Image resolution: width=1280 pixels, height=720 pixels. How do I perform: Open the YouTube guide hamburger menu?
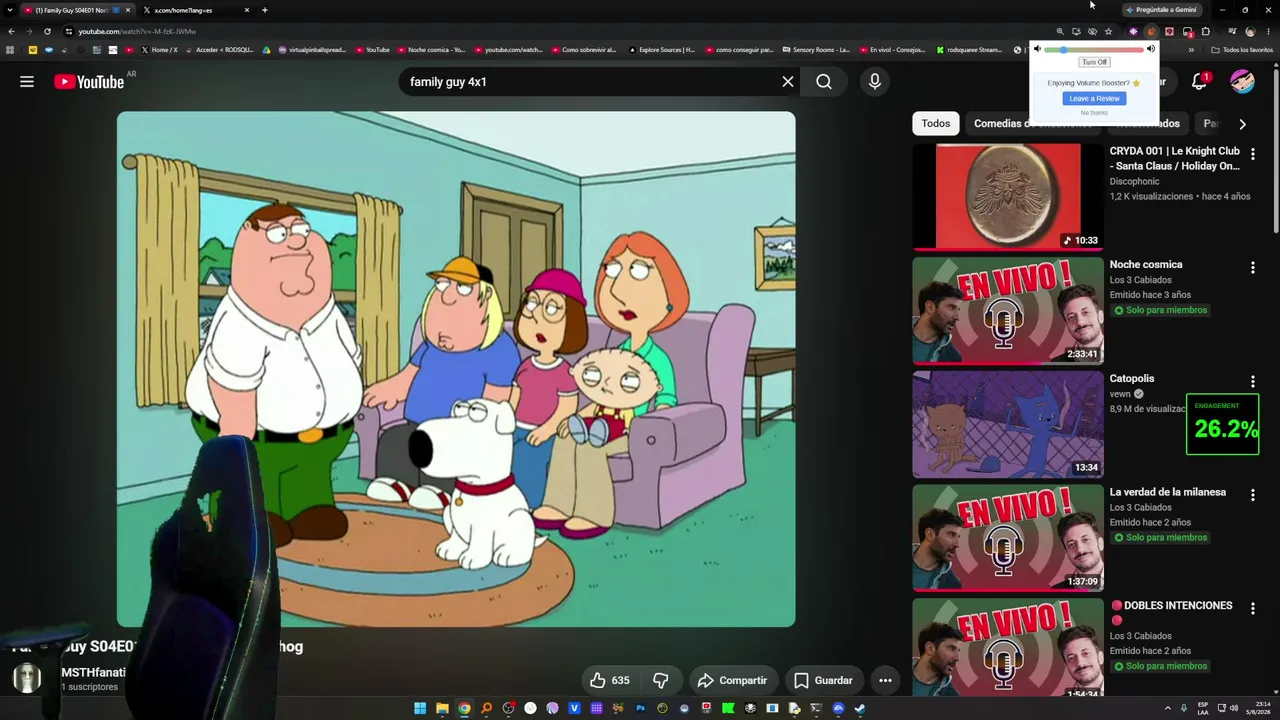(27, 82)
